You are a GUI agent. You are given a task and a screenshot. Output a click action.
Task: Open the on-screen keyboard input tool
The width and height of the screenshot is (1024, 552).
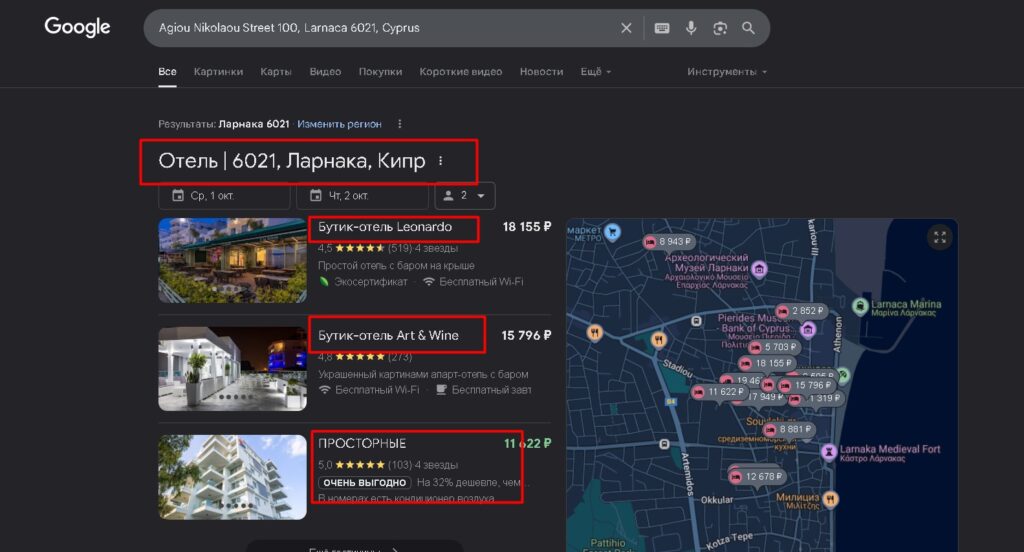coord(662,28)
